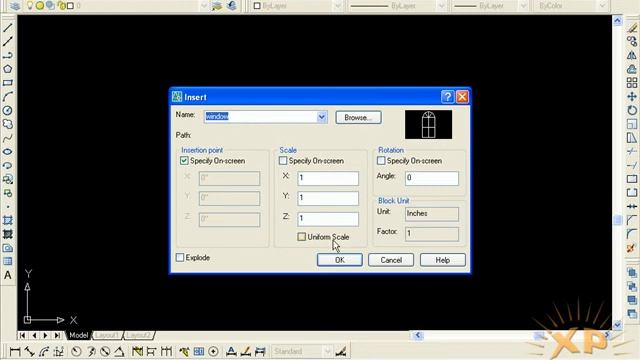This screenshot has height=360, width=640.
Task: Switch to the Model tab
Action: point(78,335)
